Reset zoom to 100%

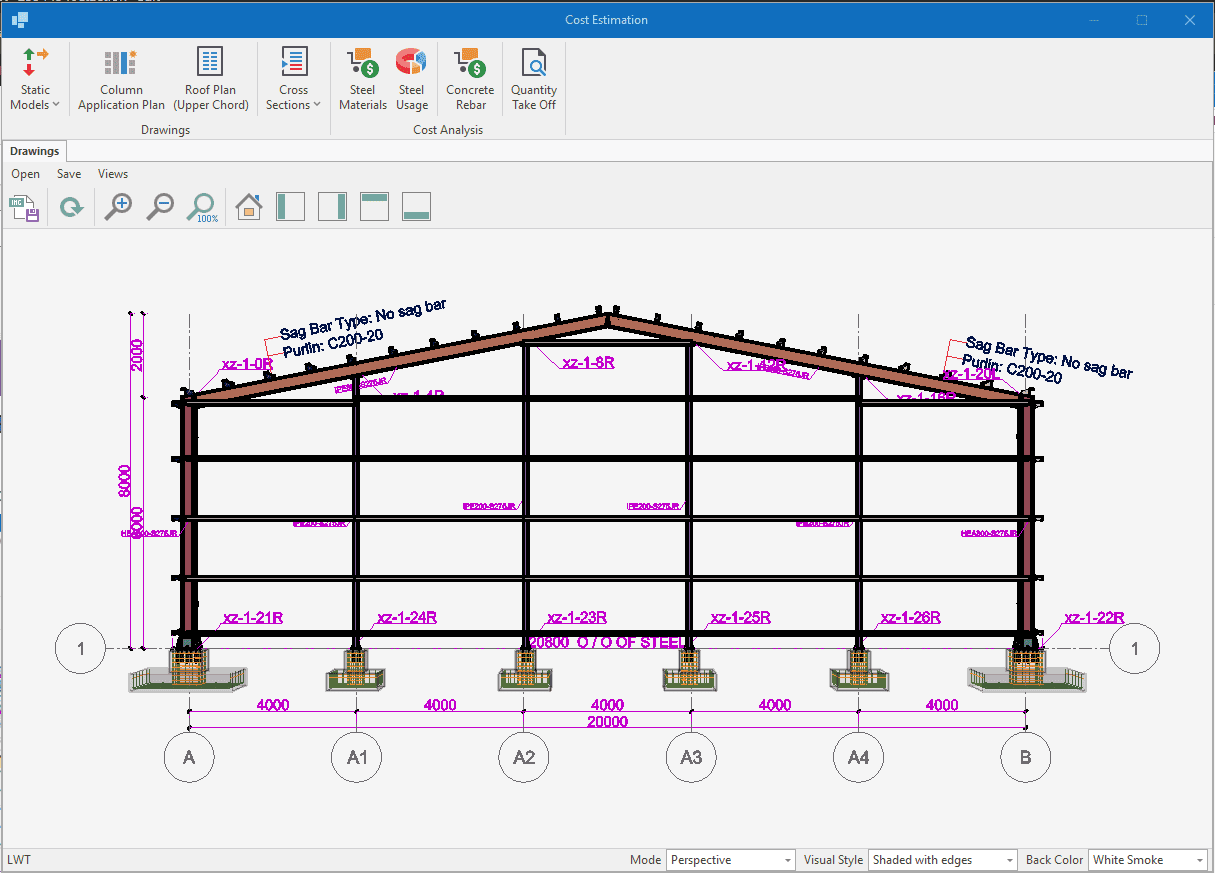(202, 207)
